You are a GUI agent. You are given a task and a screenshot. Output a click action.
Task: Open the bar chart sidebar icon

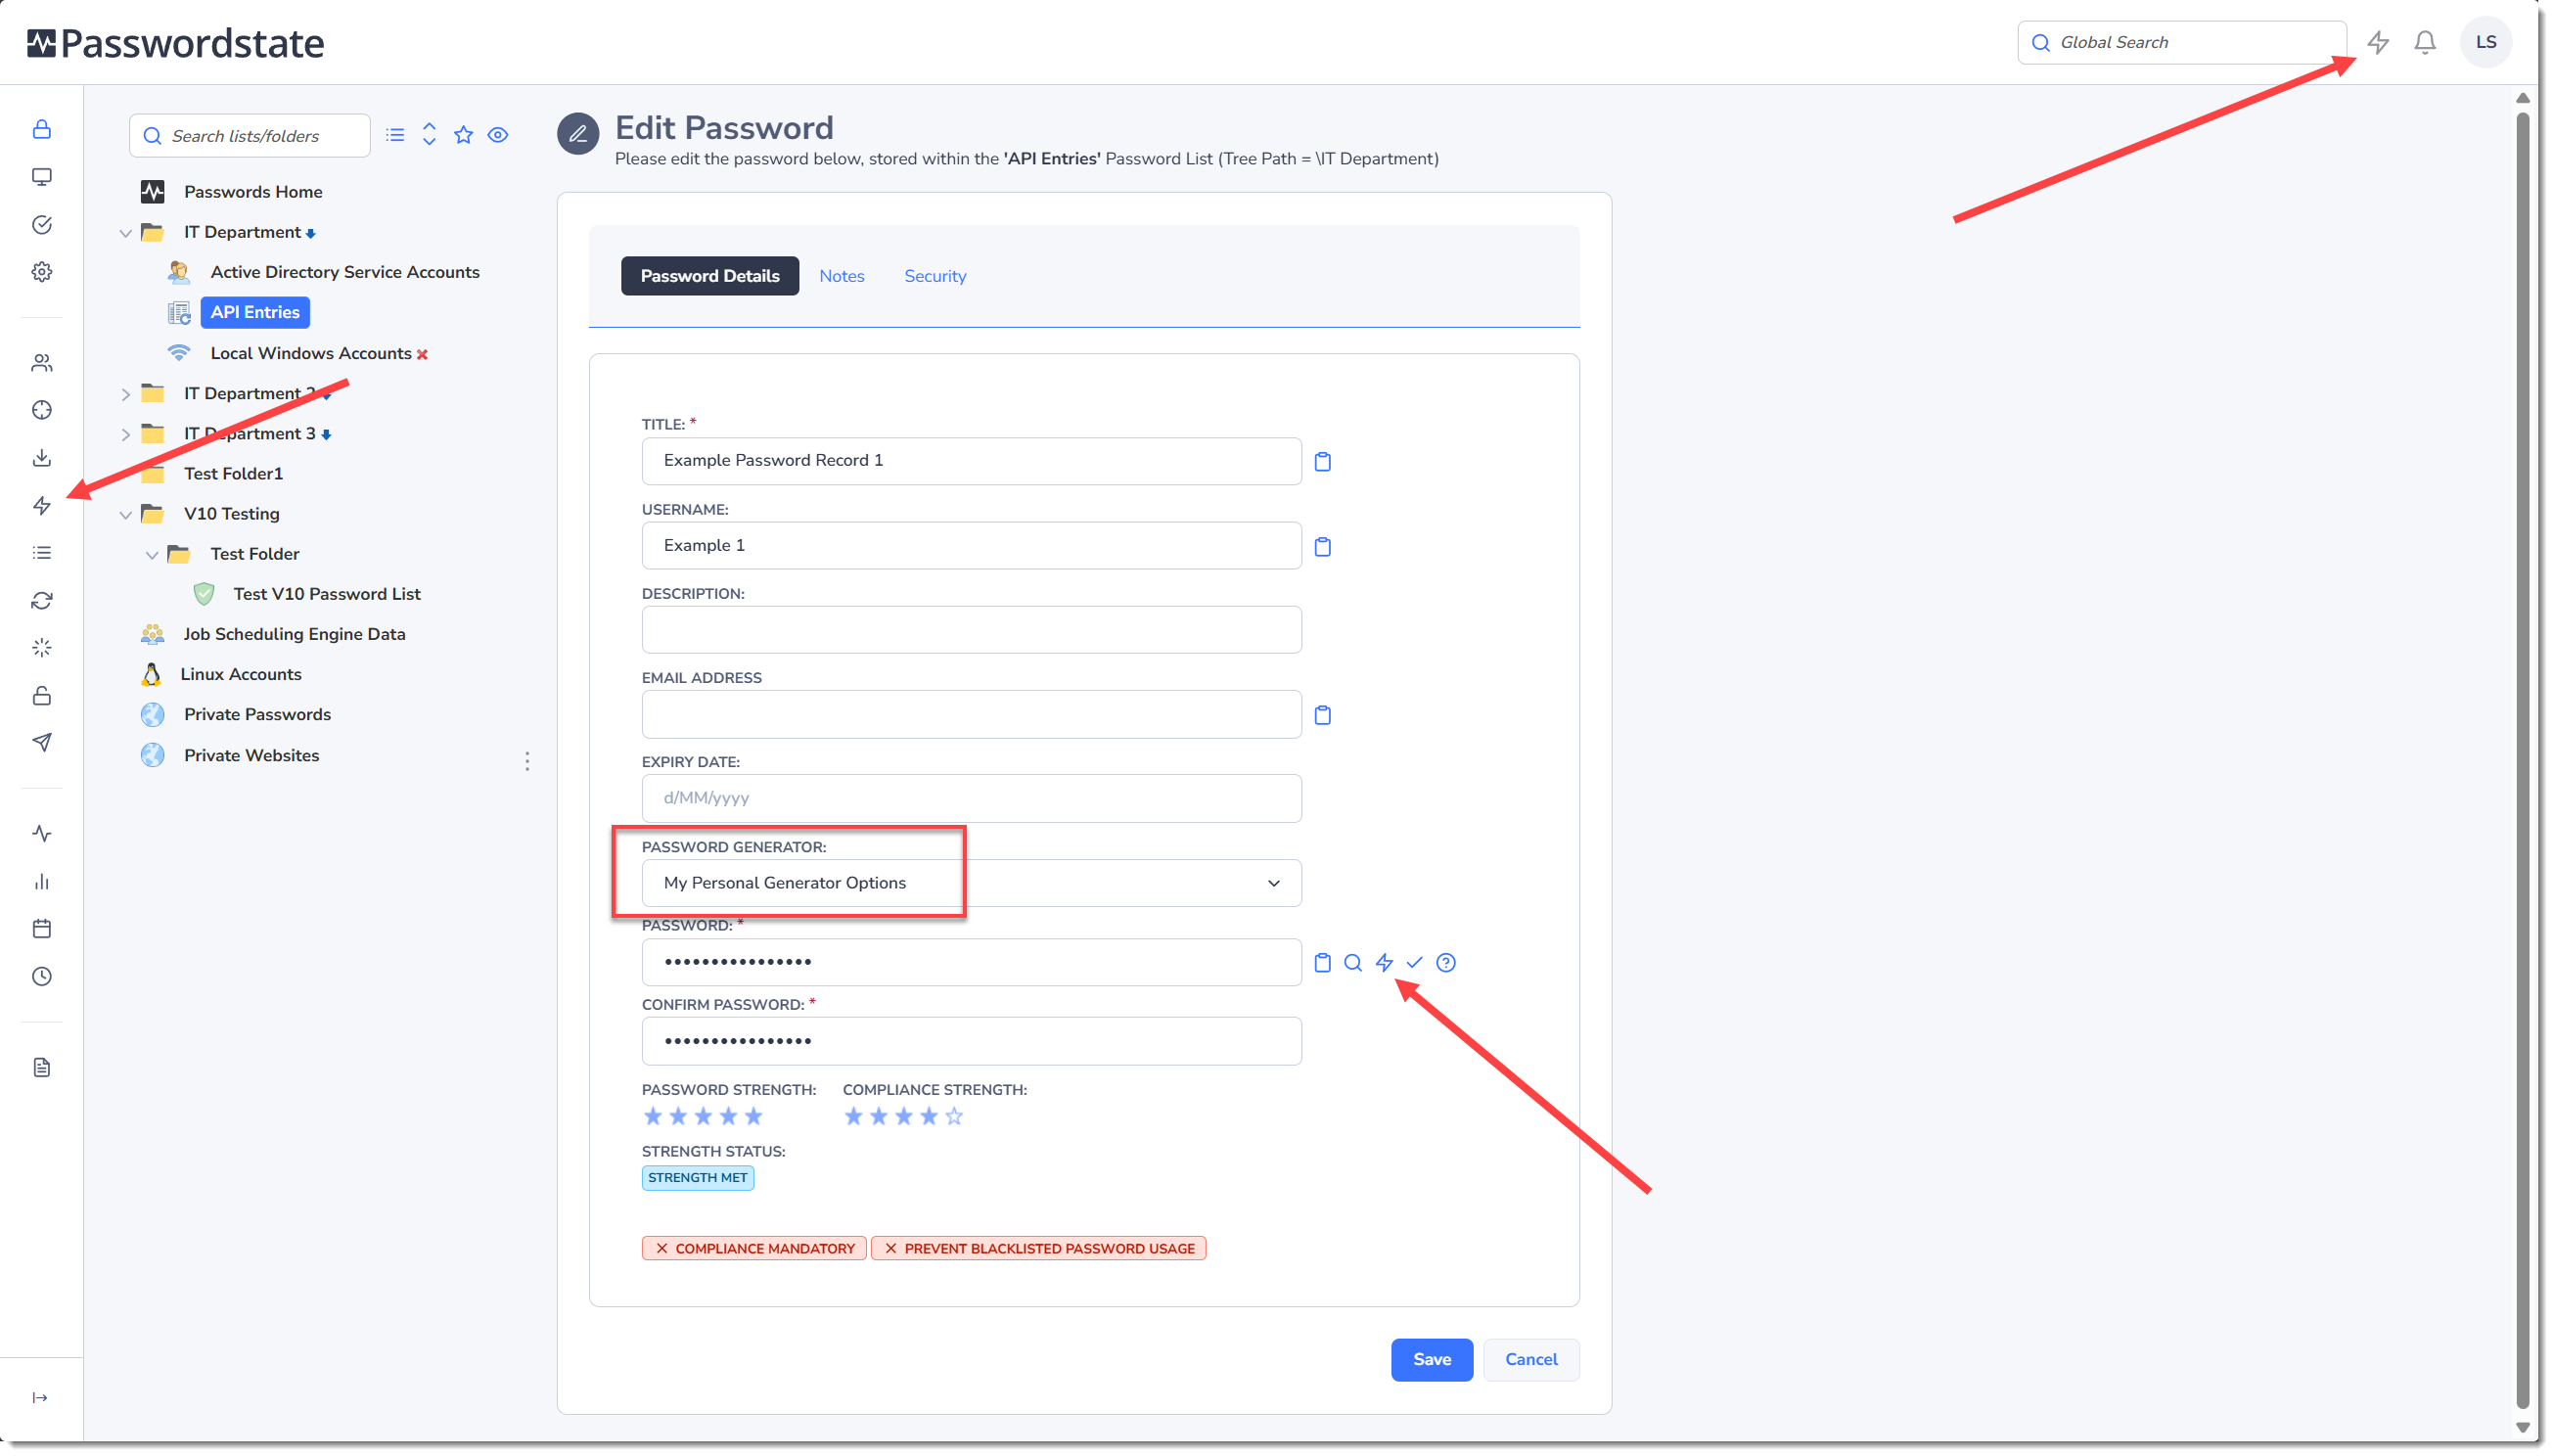(x=42, y=882)
